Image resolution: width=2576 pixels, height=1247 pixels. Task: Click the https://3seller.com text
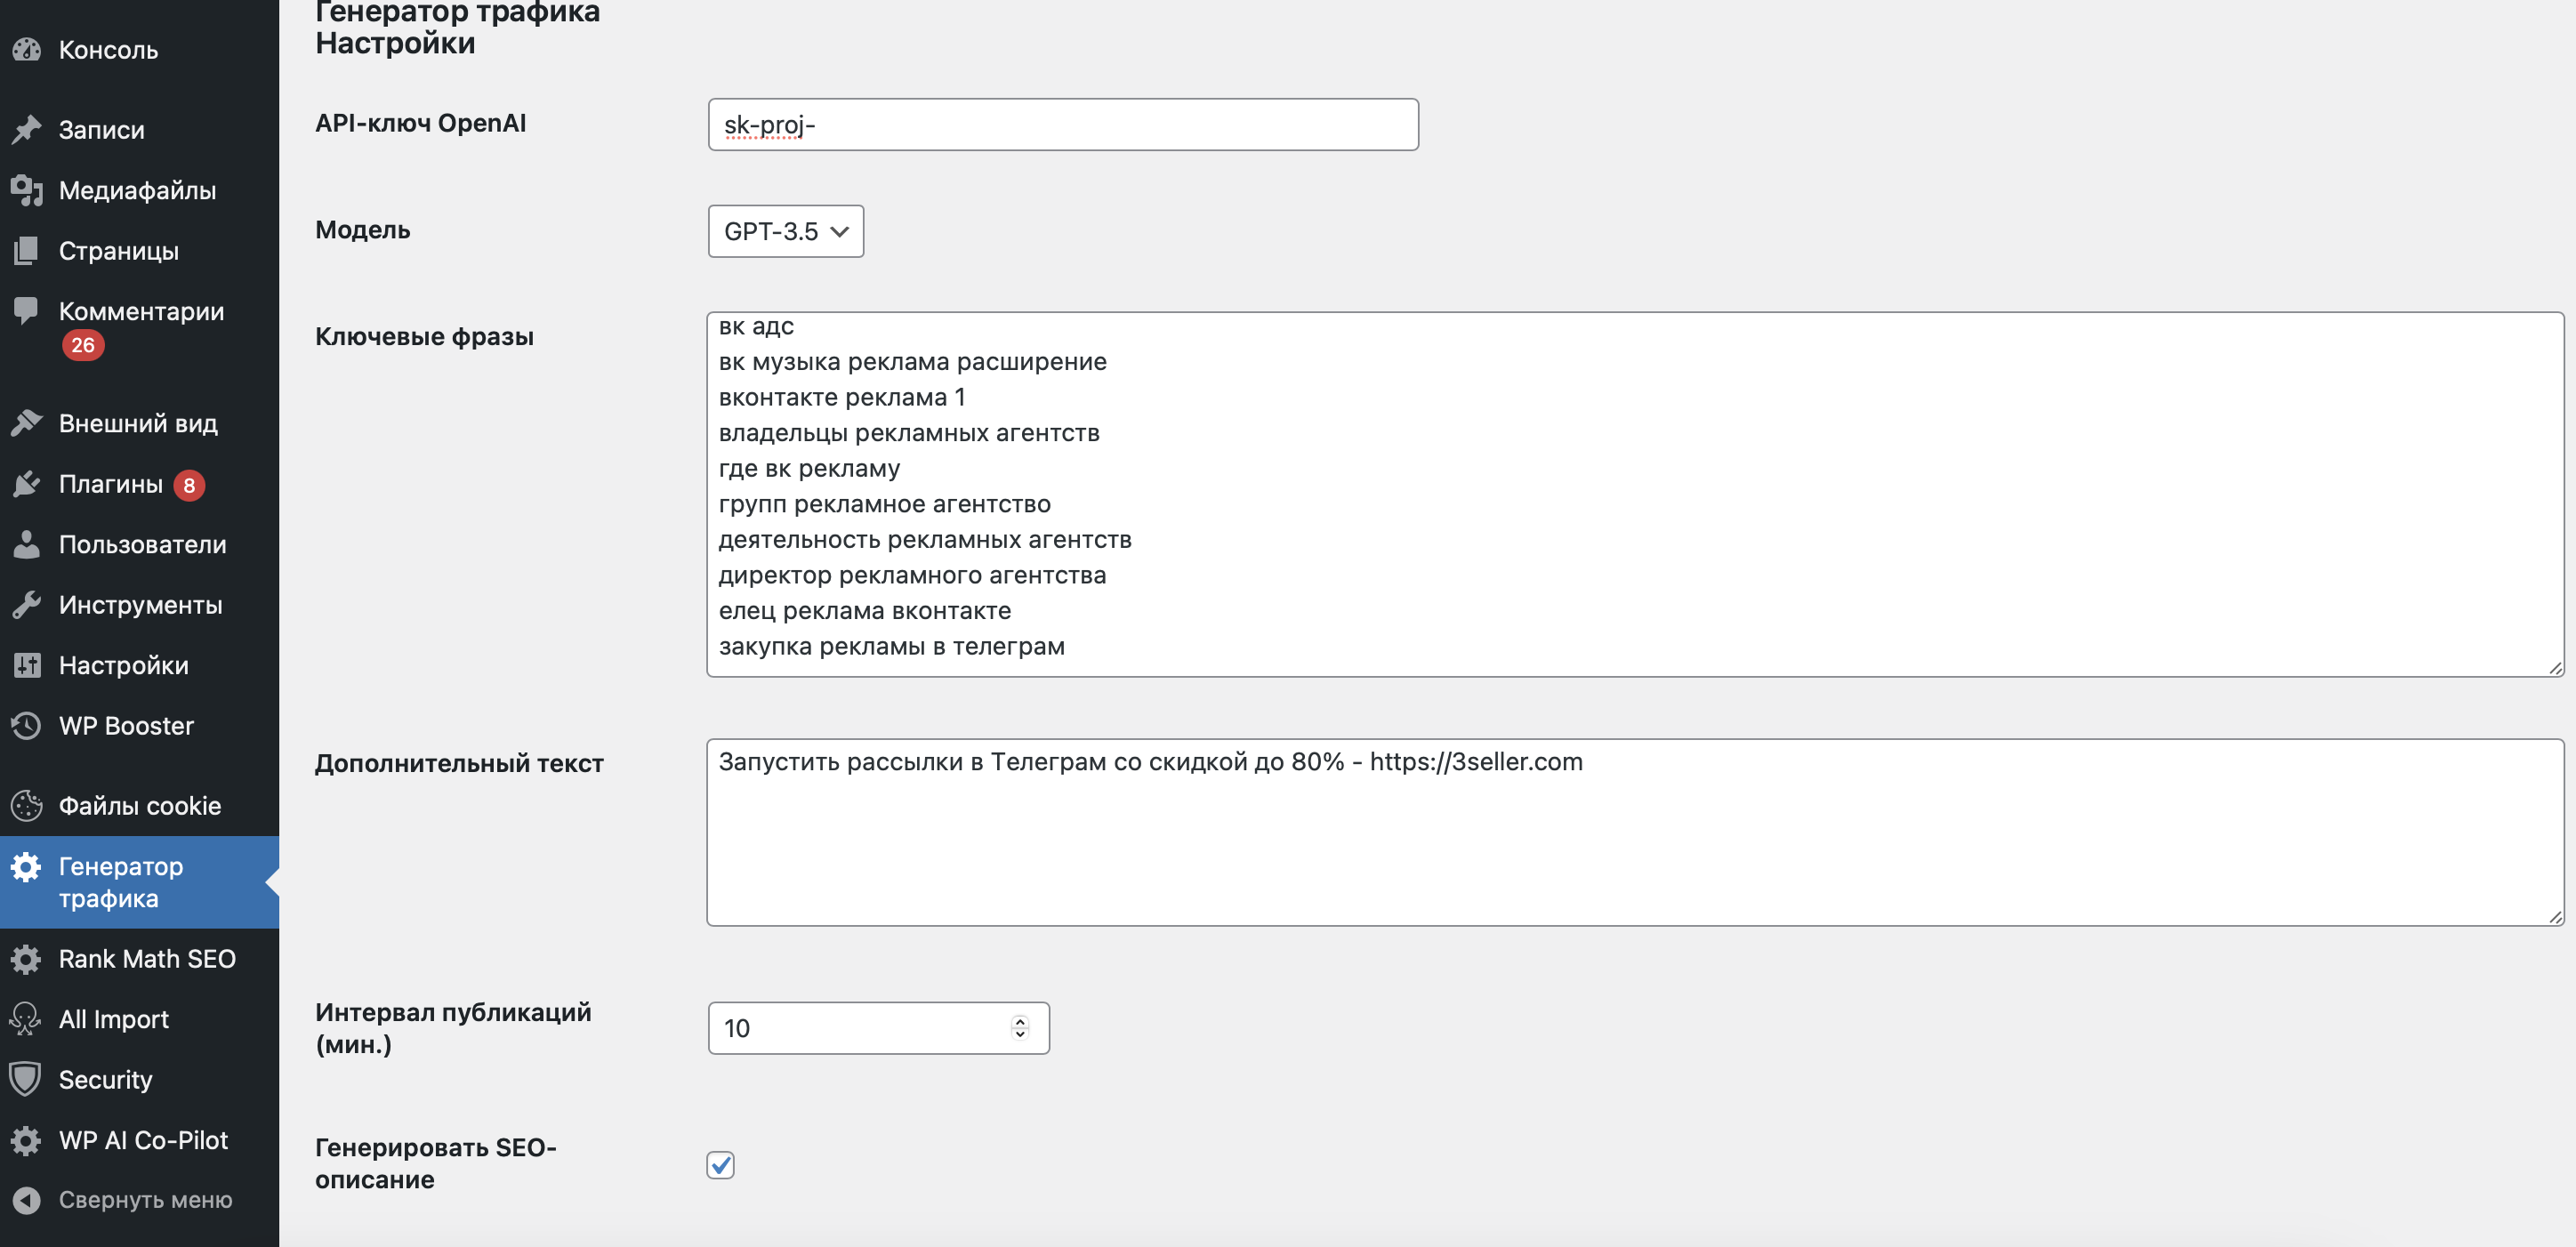[1476, 762]
